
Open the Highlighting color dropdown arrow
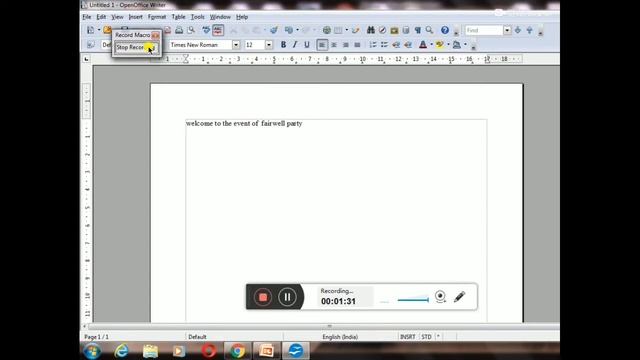click(448, 44)
